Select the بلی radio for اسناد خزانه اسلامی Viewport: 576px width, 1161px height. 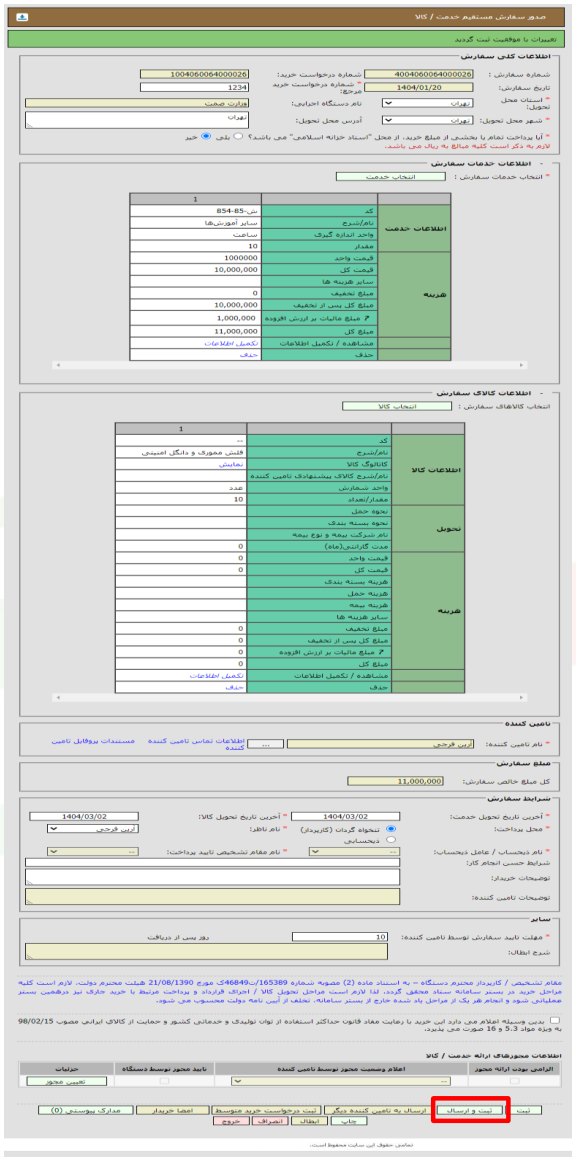238,136
